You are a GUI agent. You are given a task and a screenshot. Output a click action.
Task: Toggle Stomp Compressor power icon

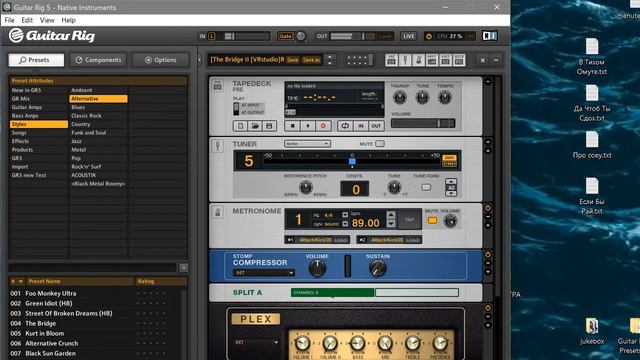(488, 254)
